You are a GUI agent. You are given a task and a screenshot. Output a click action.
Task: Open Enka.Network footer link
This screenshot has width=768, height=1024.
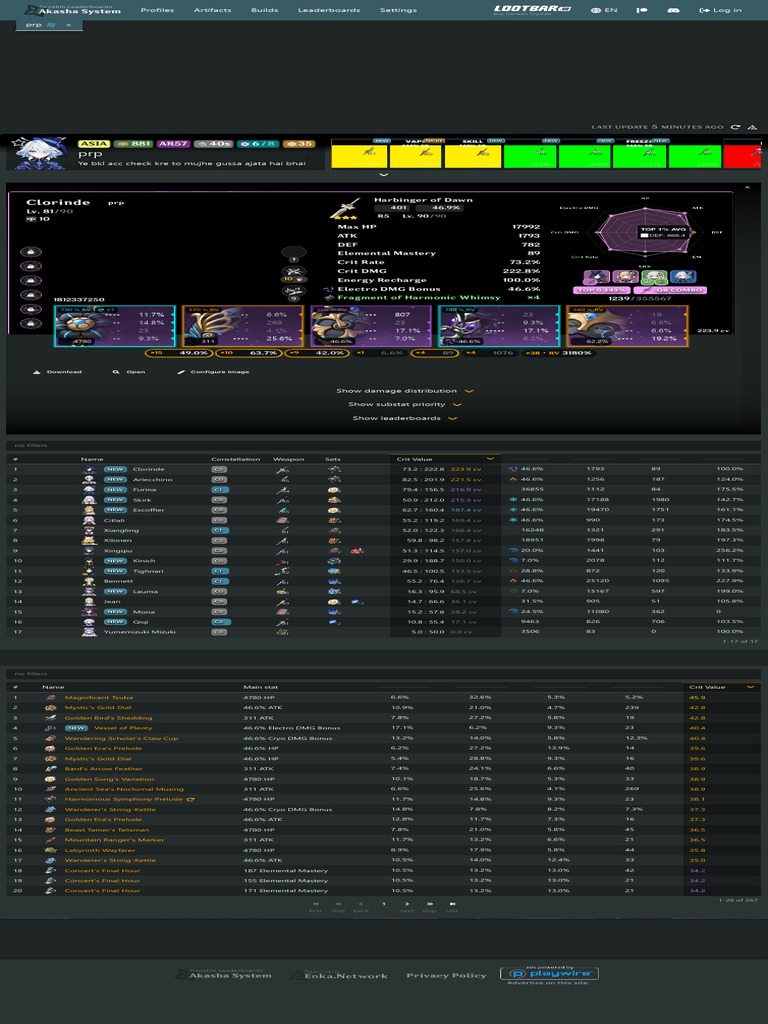[339, 974]
